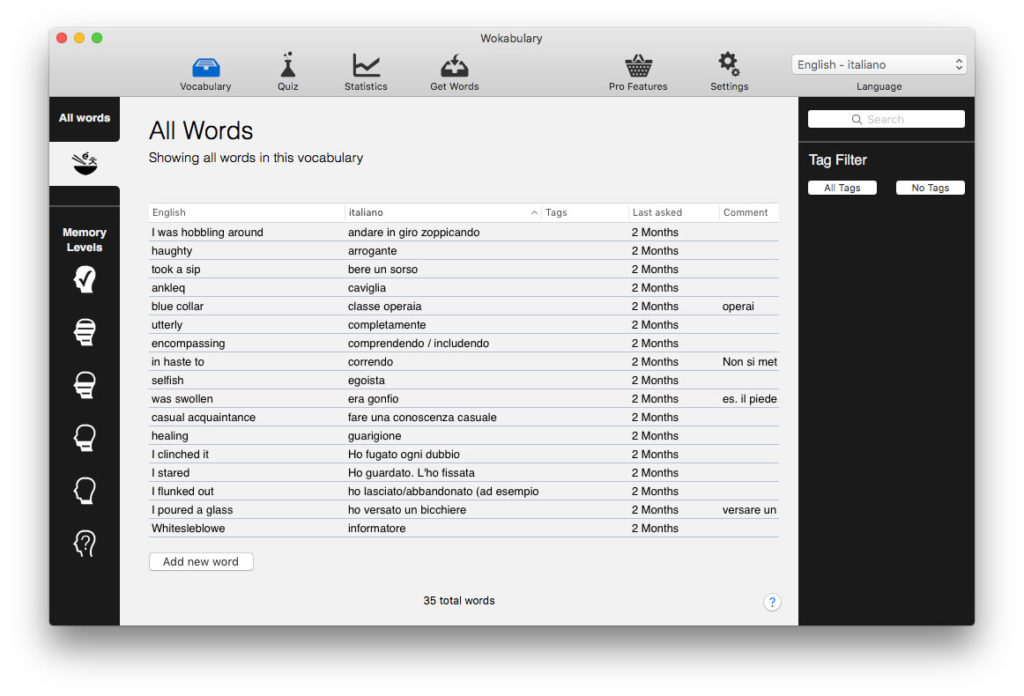Viewport: 1024px width, 696px height.
Task: Select the 'Whitesleblowe' row
Action: coord(464,528)
